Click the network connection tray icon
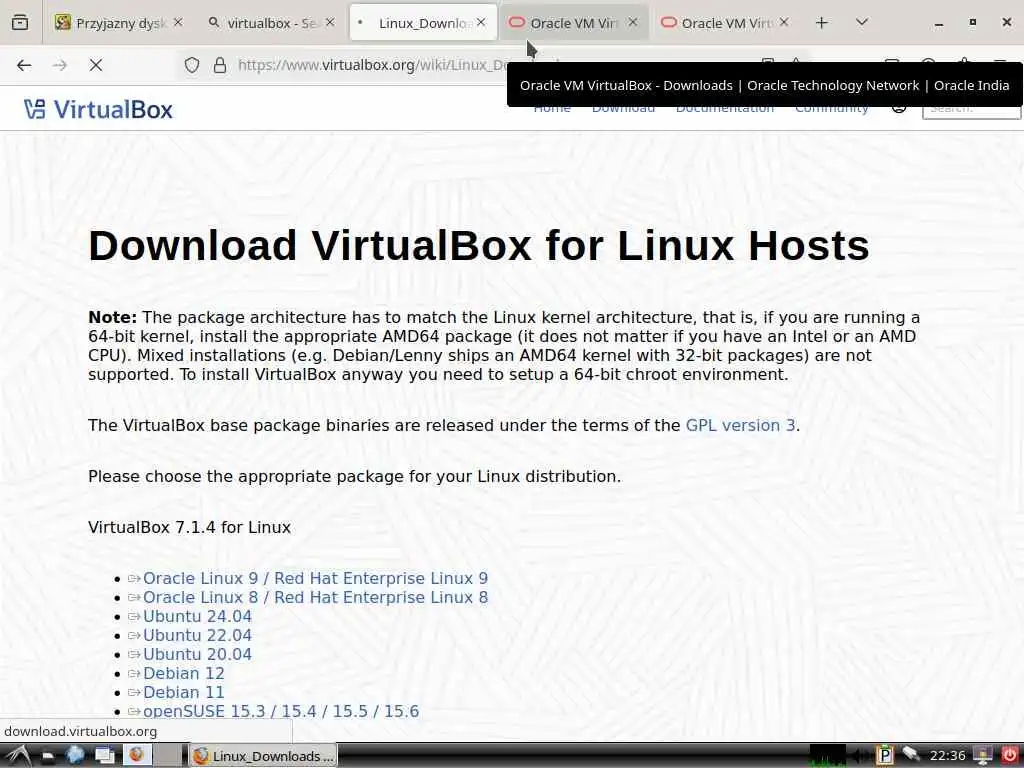Viewport: 1024px width, 768px height. coord(911,754)
